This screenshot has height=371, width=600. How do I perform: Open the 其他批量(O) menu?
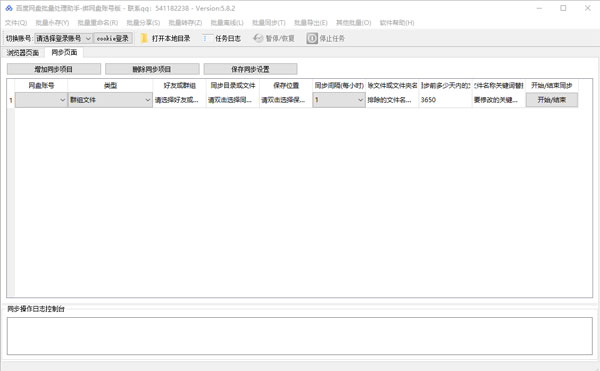tap(354, 23)
